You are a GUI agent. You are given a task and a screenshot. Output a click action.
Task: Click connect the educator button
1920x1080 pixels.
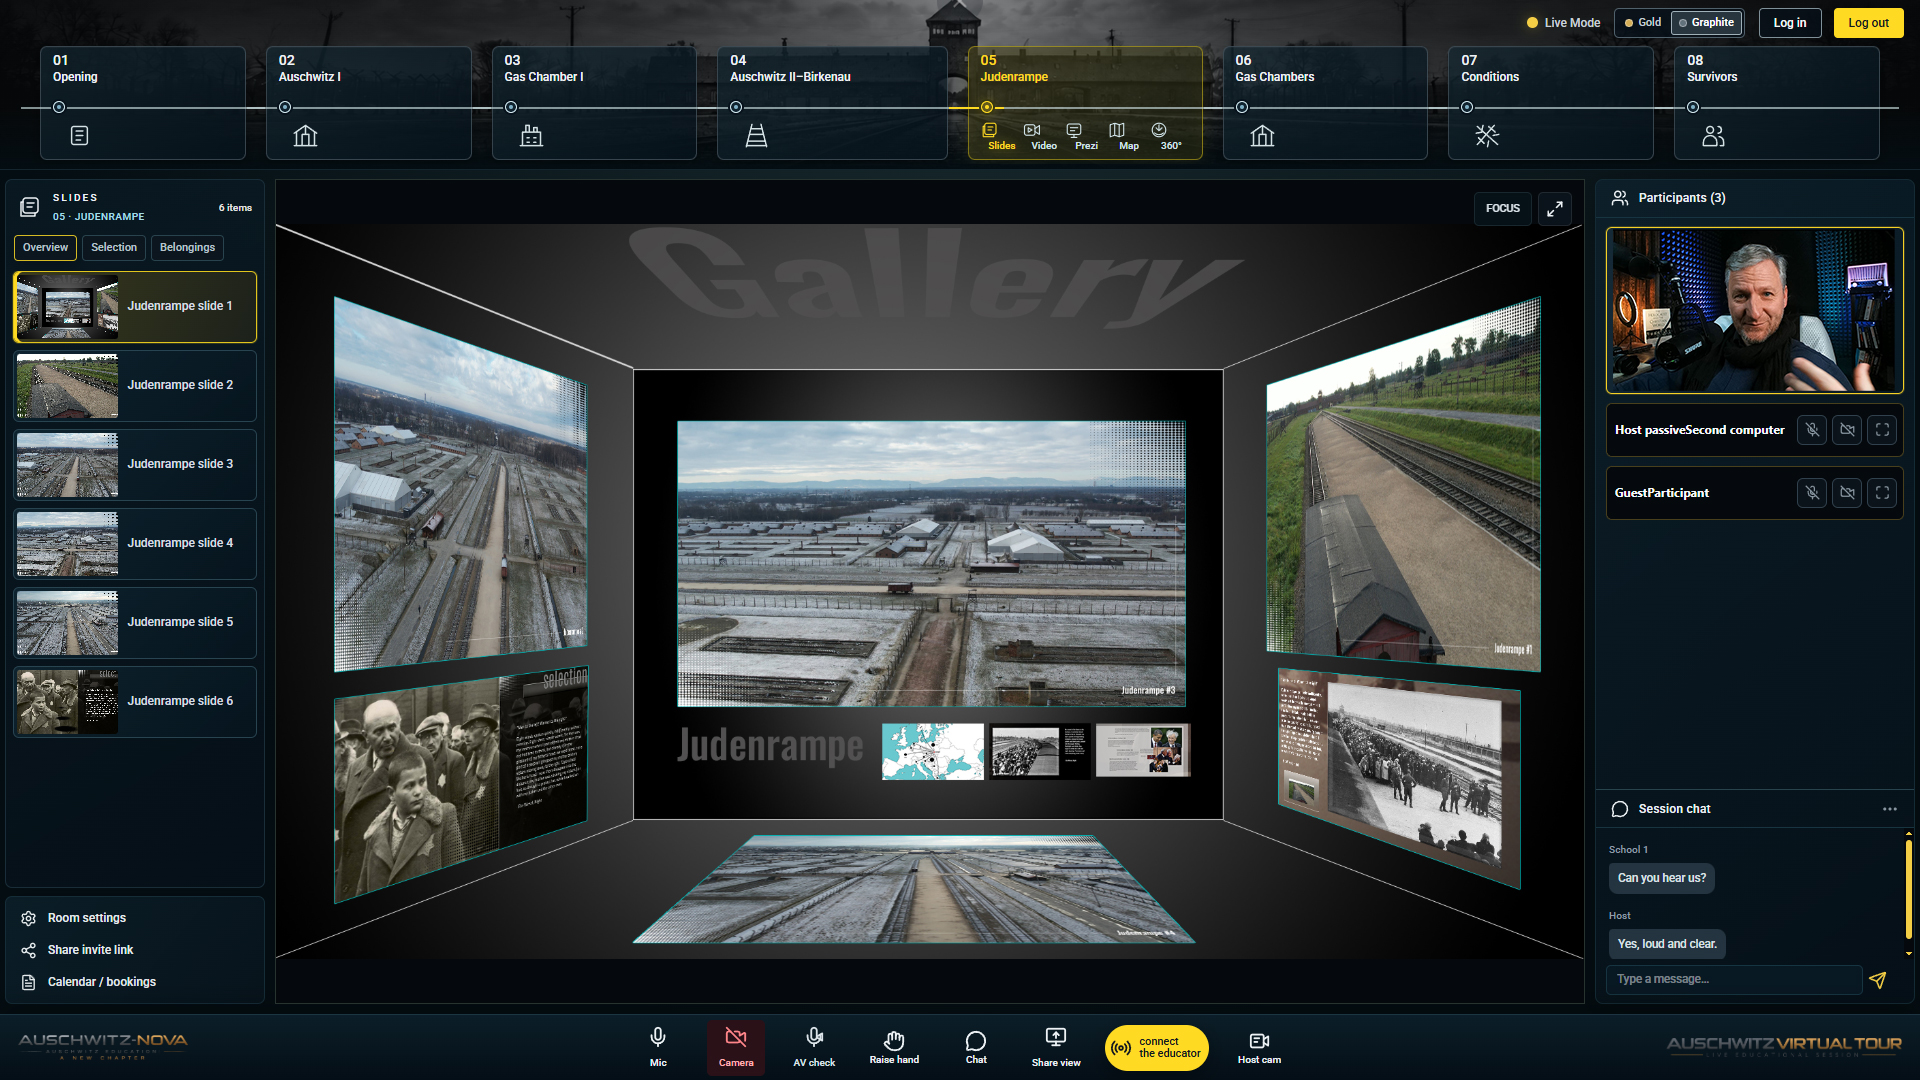(1157, 1048)
